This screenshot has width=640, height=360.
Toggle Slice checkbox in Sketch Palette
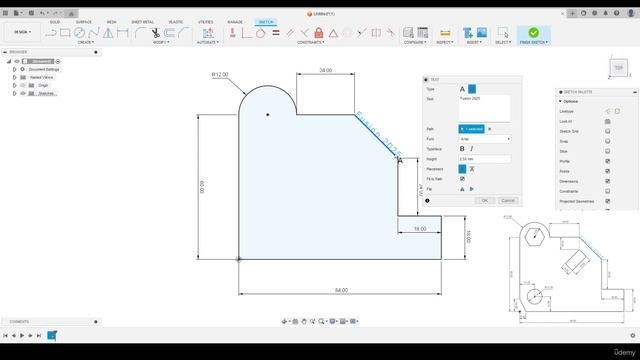(607, 151)
